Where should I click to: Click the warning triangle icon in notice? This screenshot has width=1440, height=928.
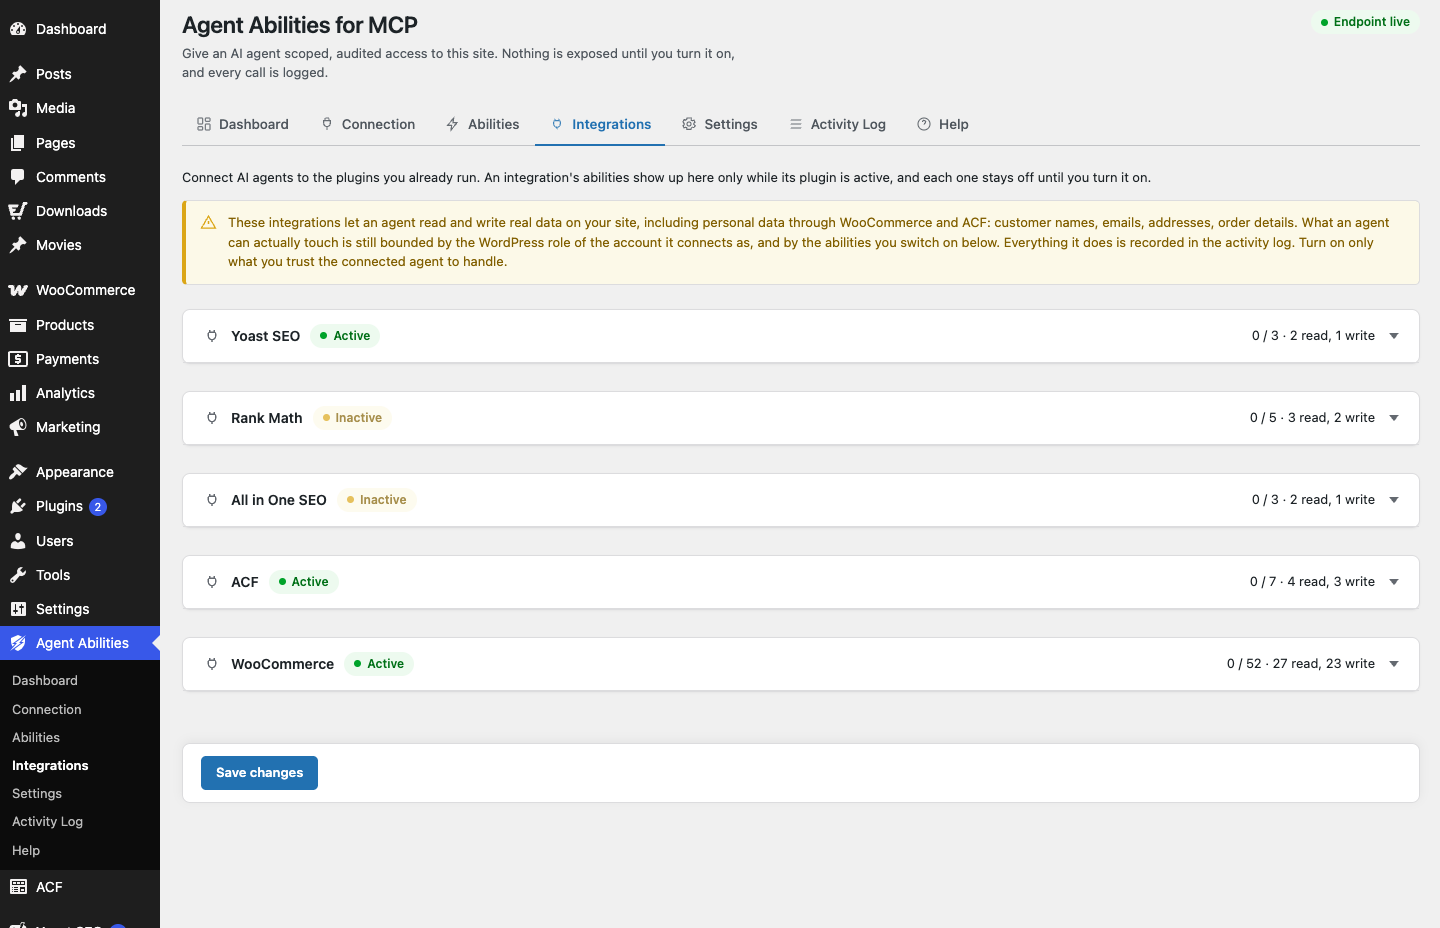(x=208, y=223)
